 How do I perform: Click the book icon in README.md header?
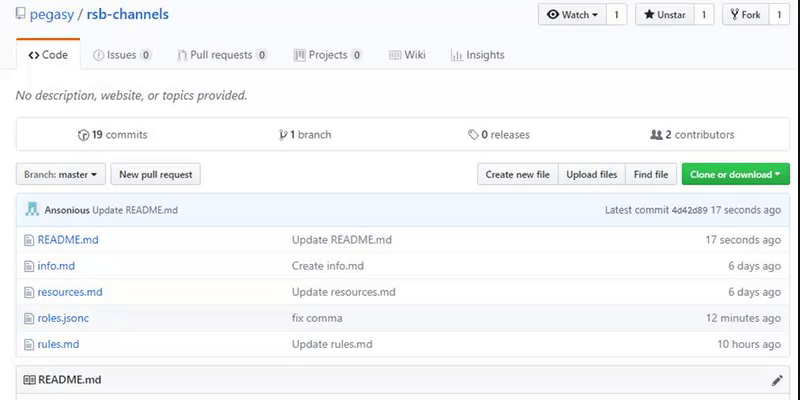30,380
